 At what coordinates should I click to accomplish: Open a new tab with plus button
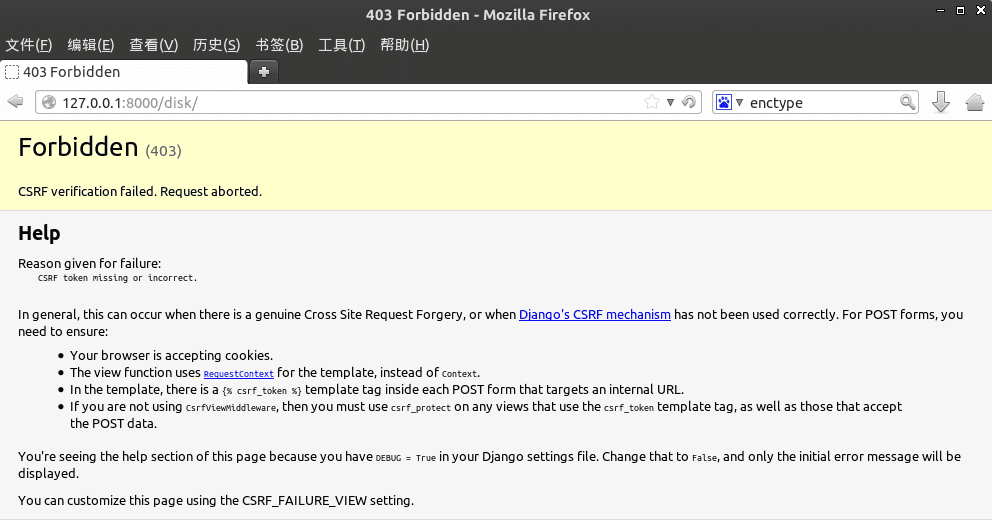coord(264,72)
